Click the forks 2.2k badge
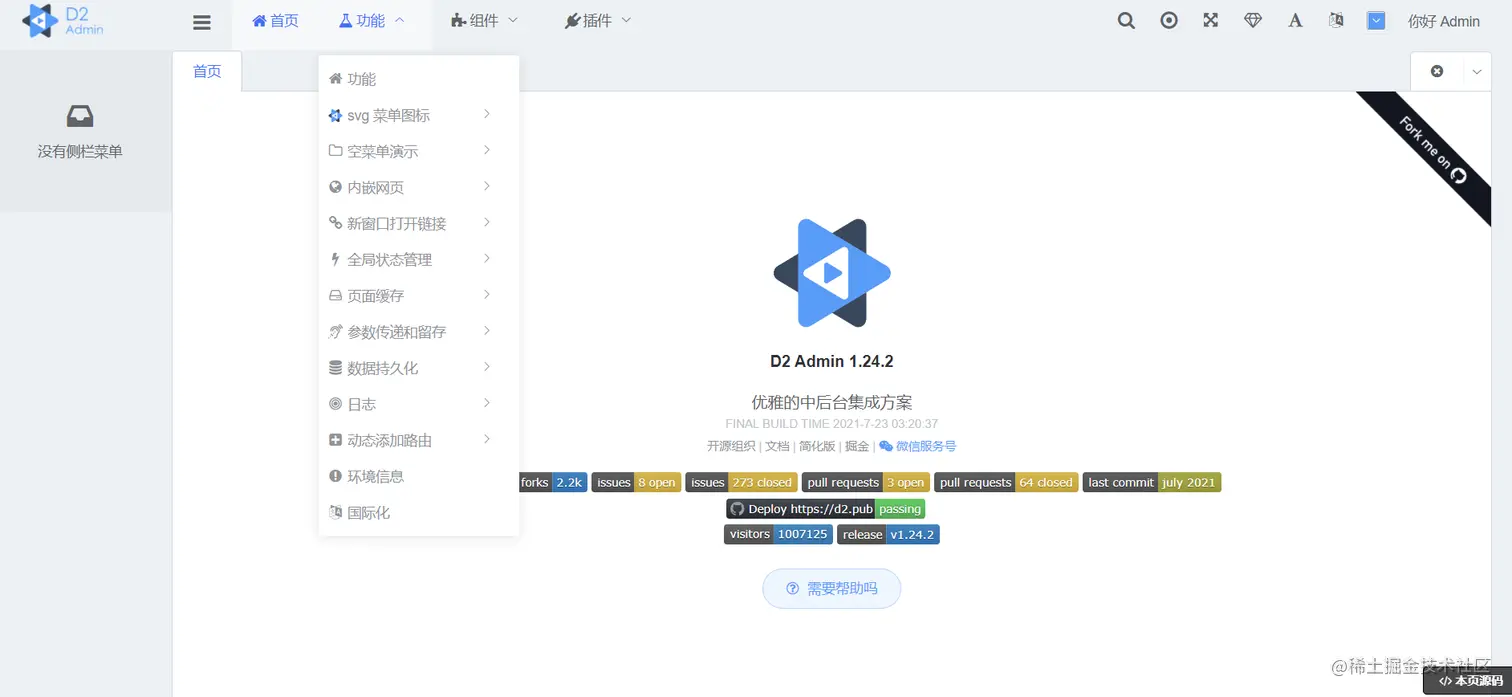 [551, 482]
